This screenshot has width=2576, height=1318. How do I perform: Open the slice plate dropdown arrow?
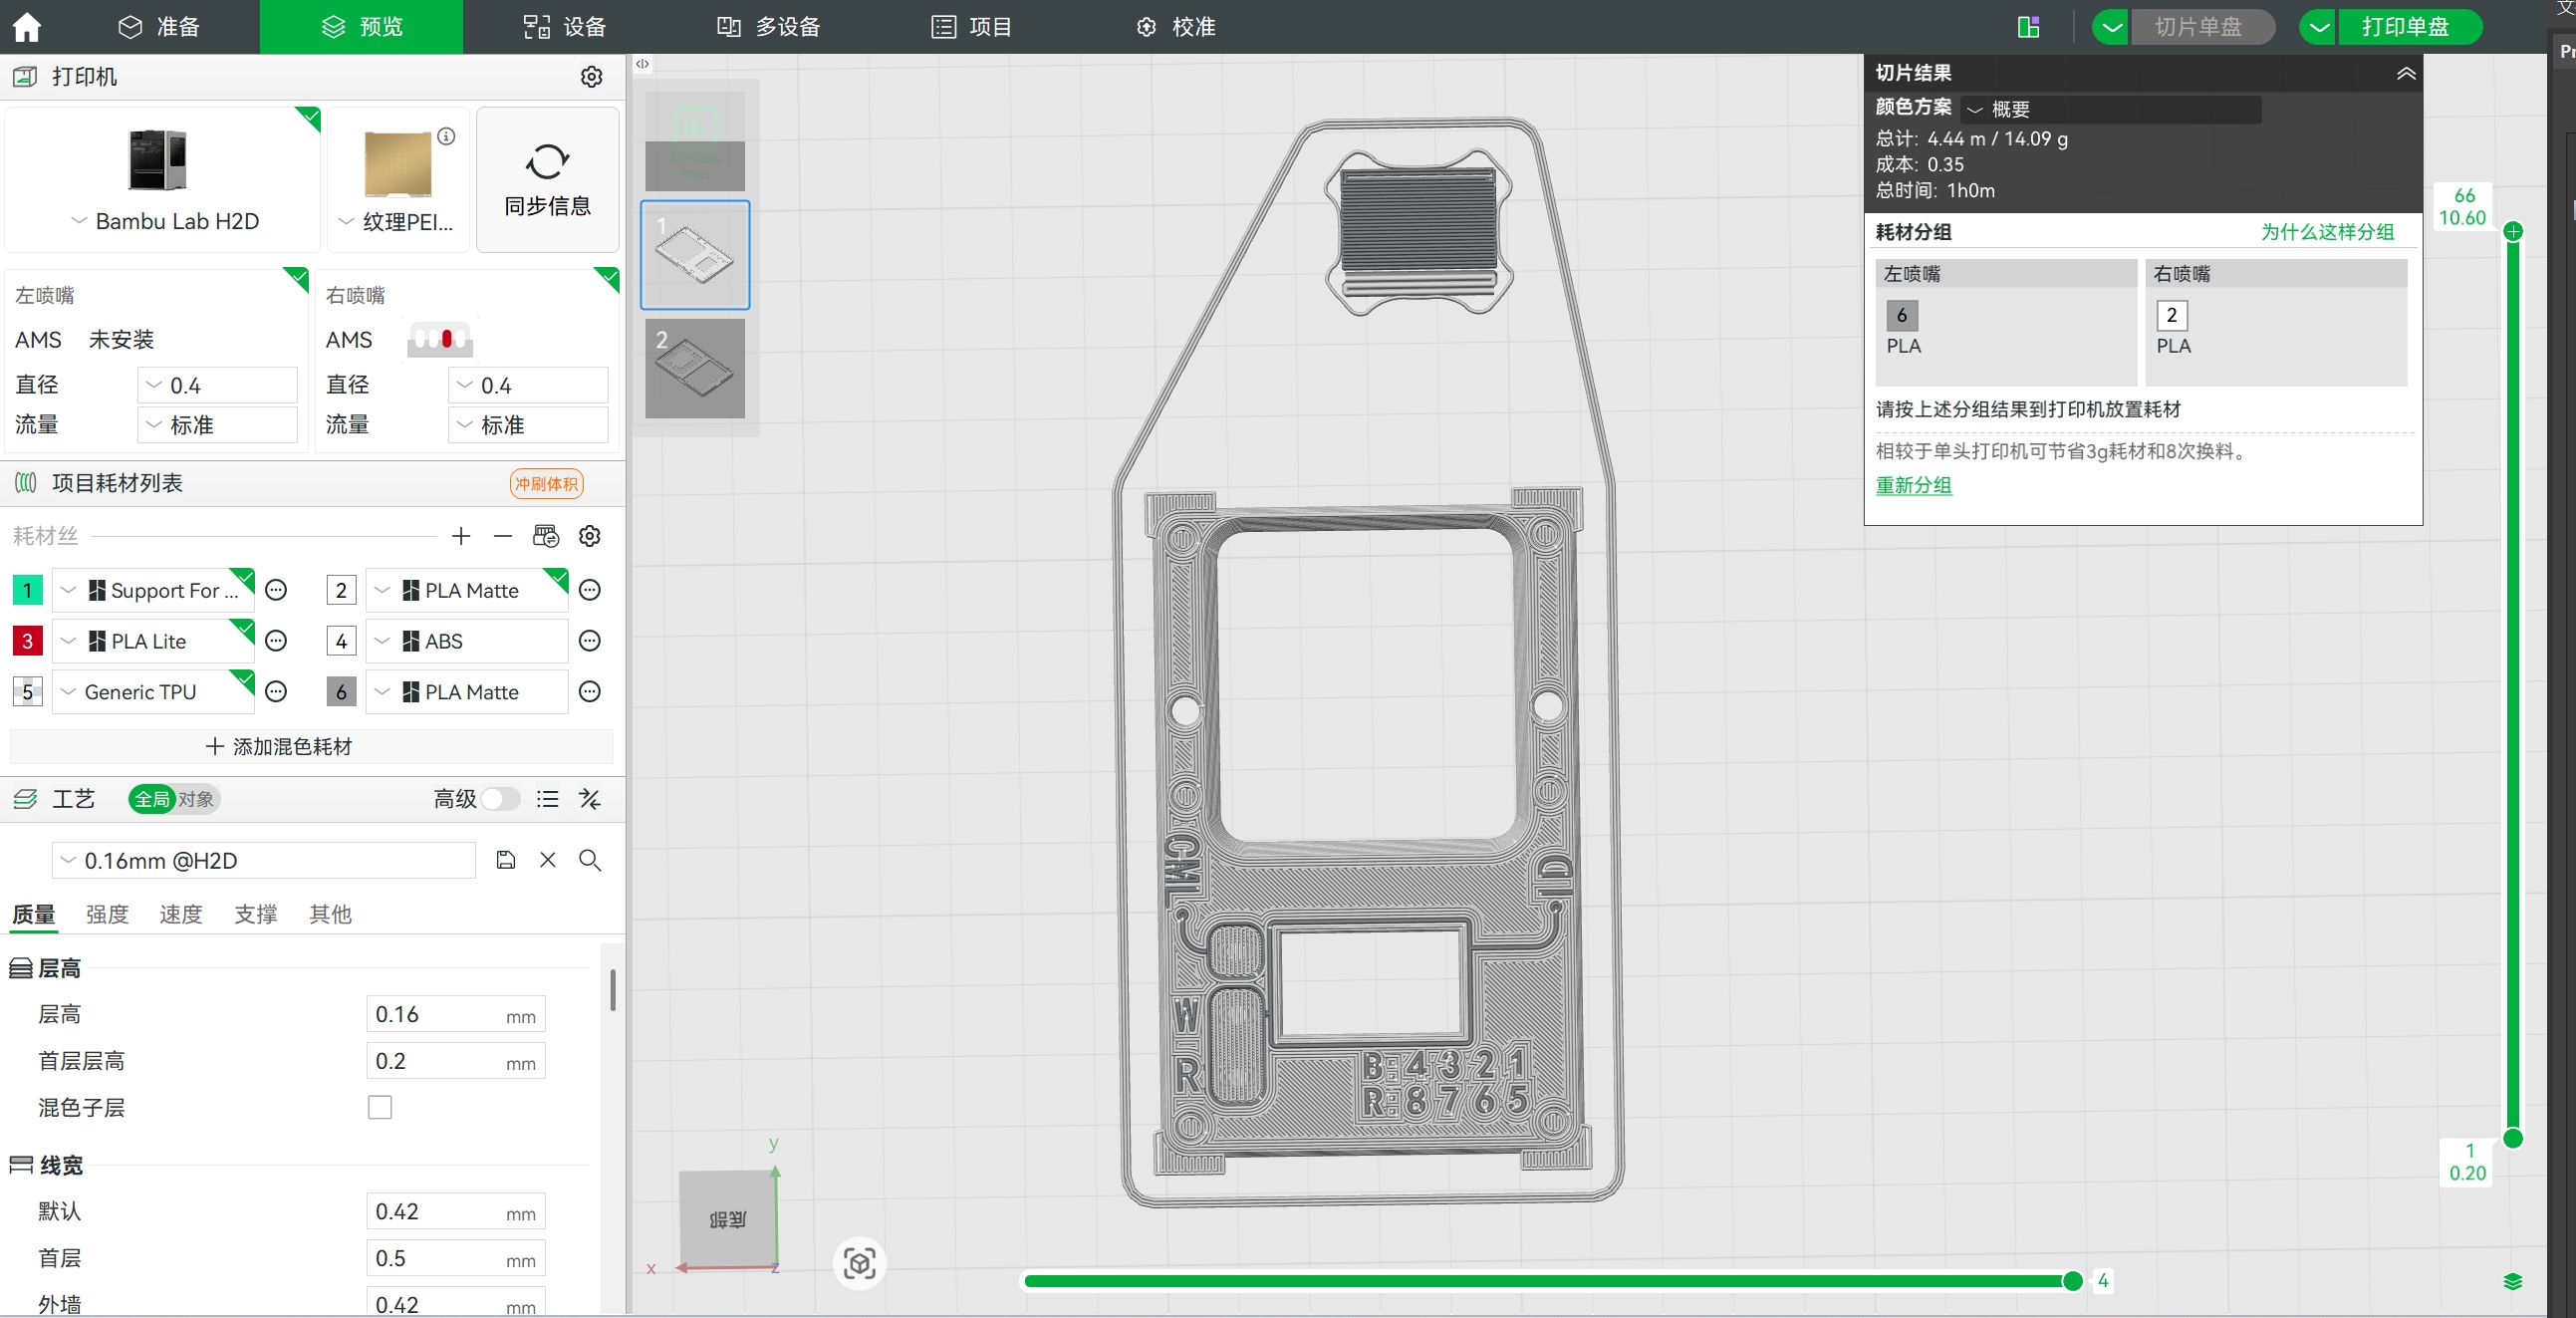(2111, 27)
